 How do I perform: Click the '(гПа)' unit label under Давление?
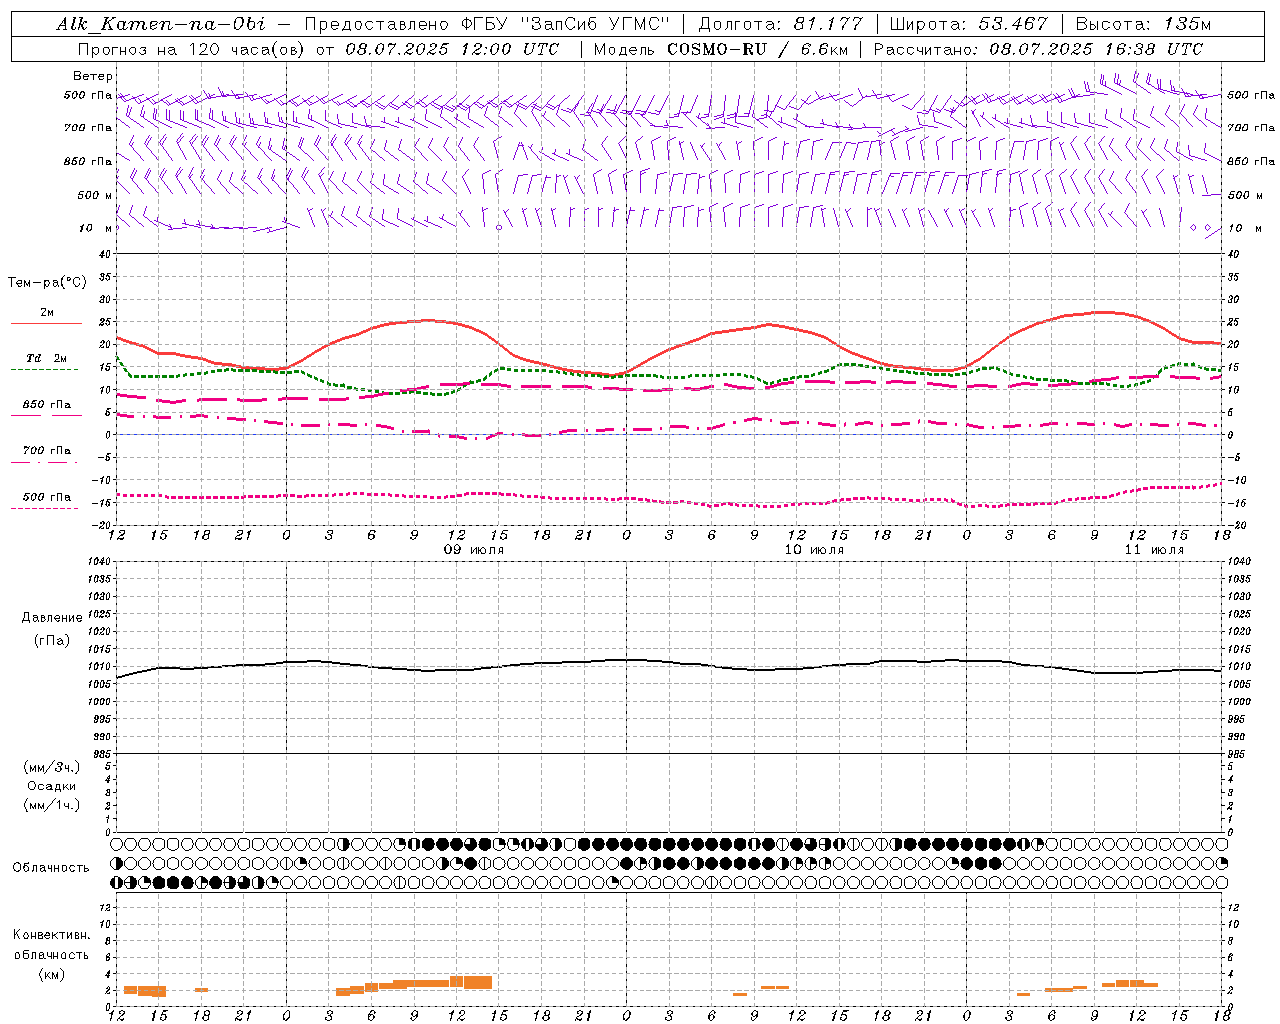pos(52,640)
